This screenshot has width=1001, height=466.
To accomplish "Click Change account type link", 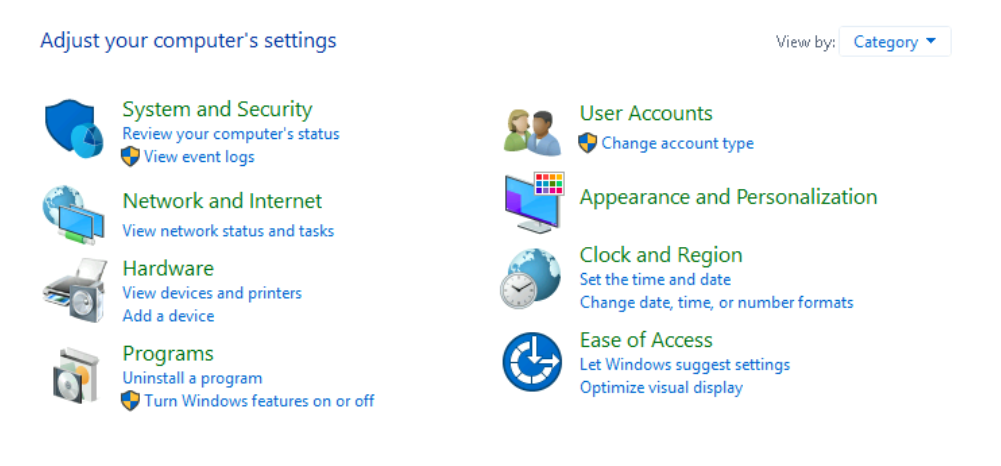I will pyautogui.click(x=677, y=143).
